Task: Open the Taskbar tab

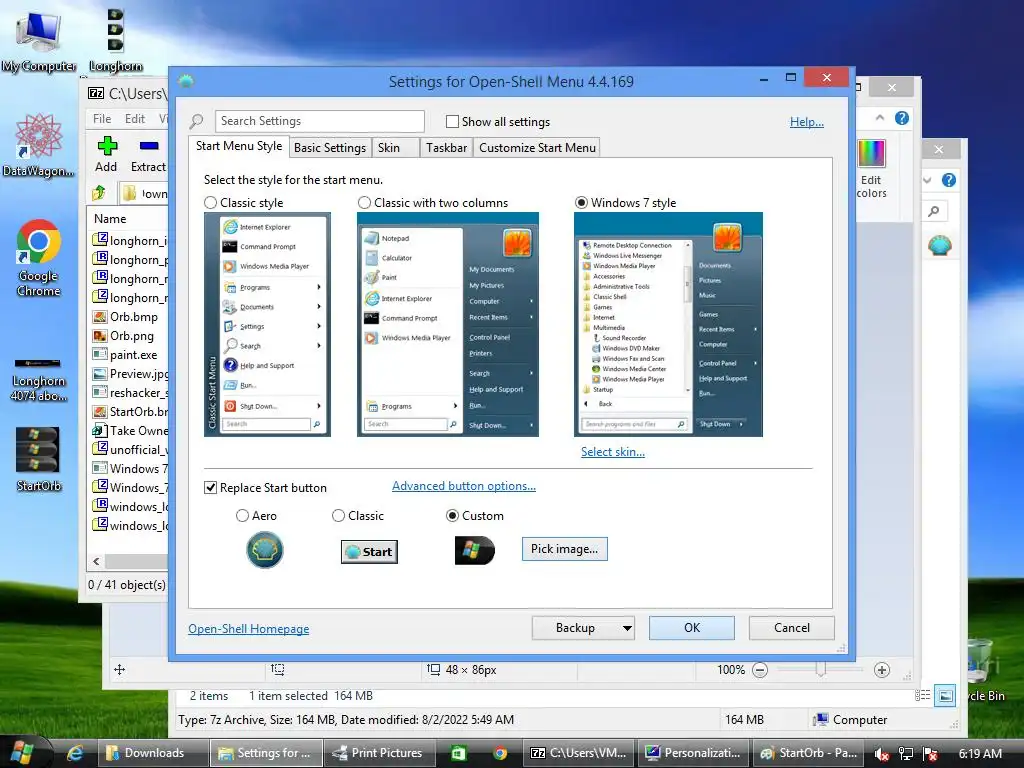Action: (447, 148)
